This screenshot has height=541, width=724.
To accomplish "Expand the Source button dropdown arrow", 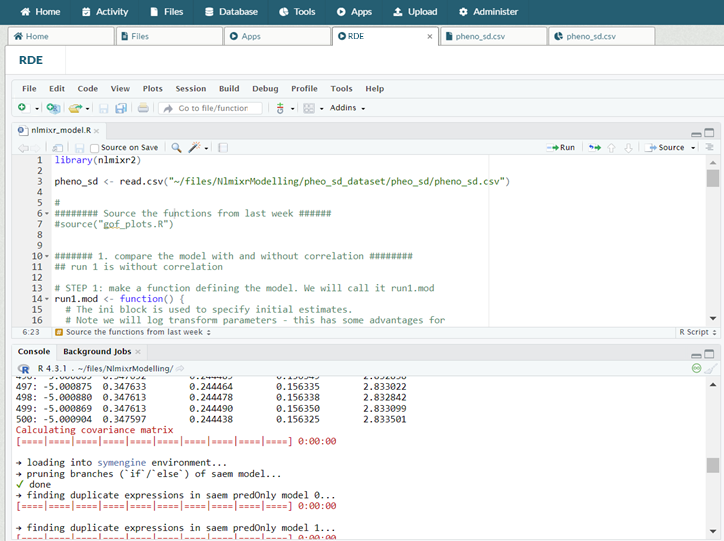I will (x=692, y=147).
